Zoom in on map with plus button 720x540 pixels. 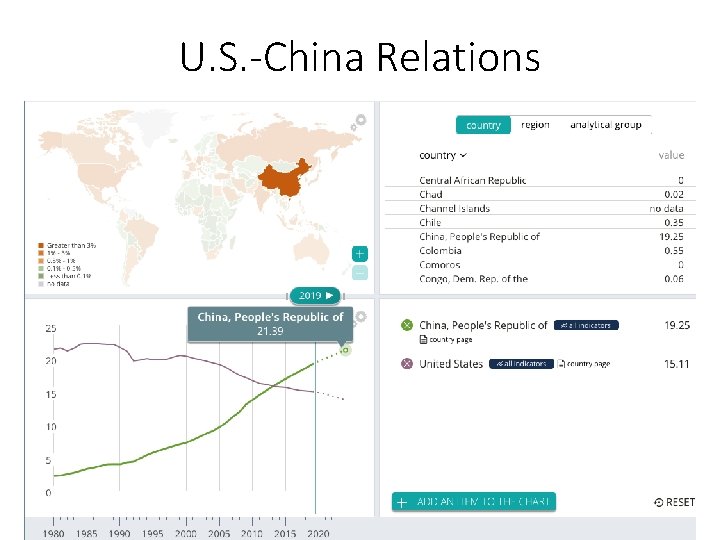point(360,254)
